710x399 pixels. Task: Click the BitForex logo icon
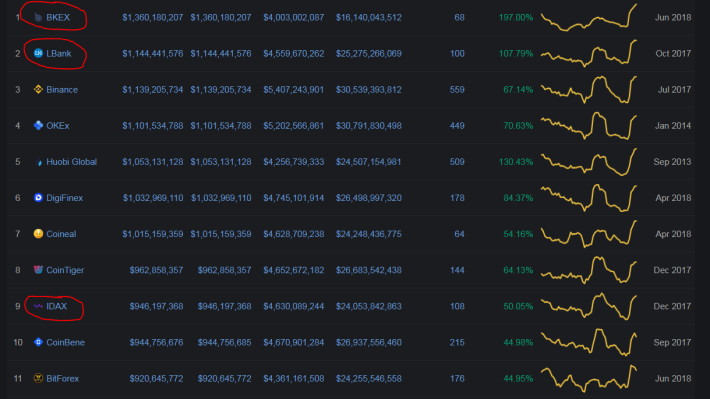(x=38, y=378)
